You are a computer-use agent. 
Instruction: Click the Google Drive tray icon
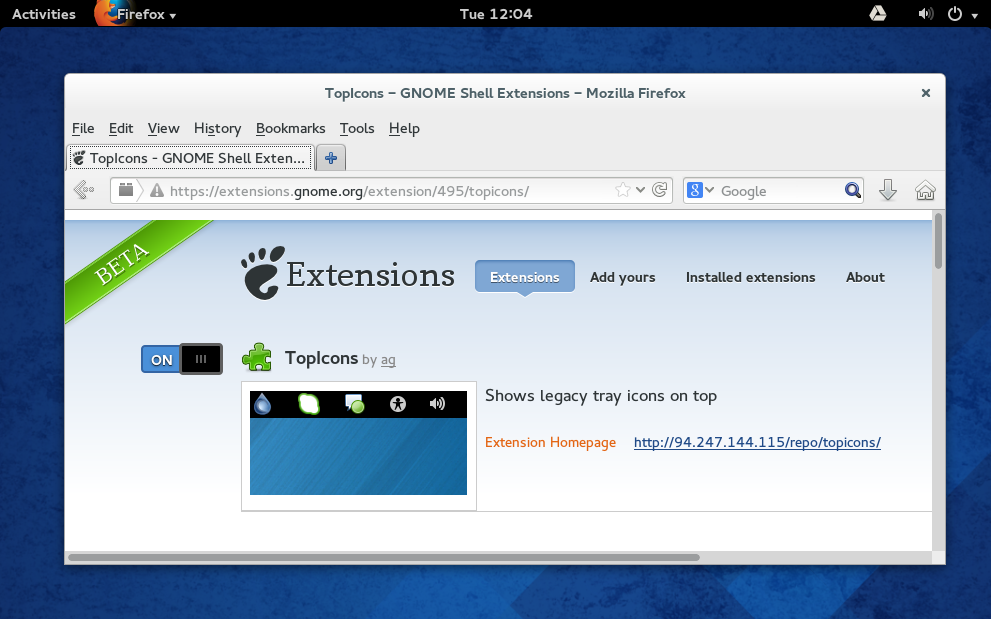[878, 13]
